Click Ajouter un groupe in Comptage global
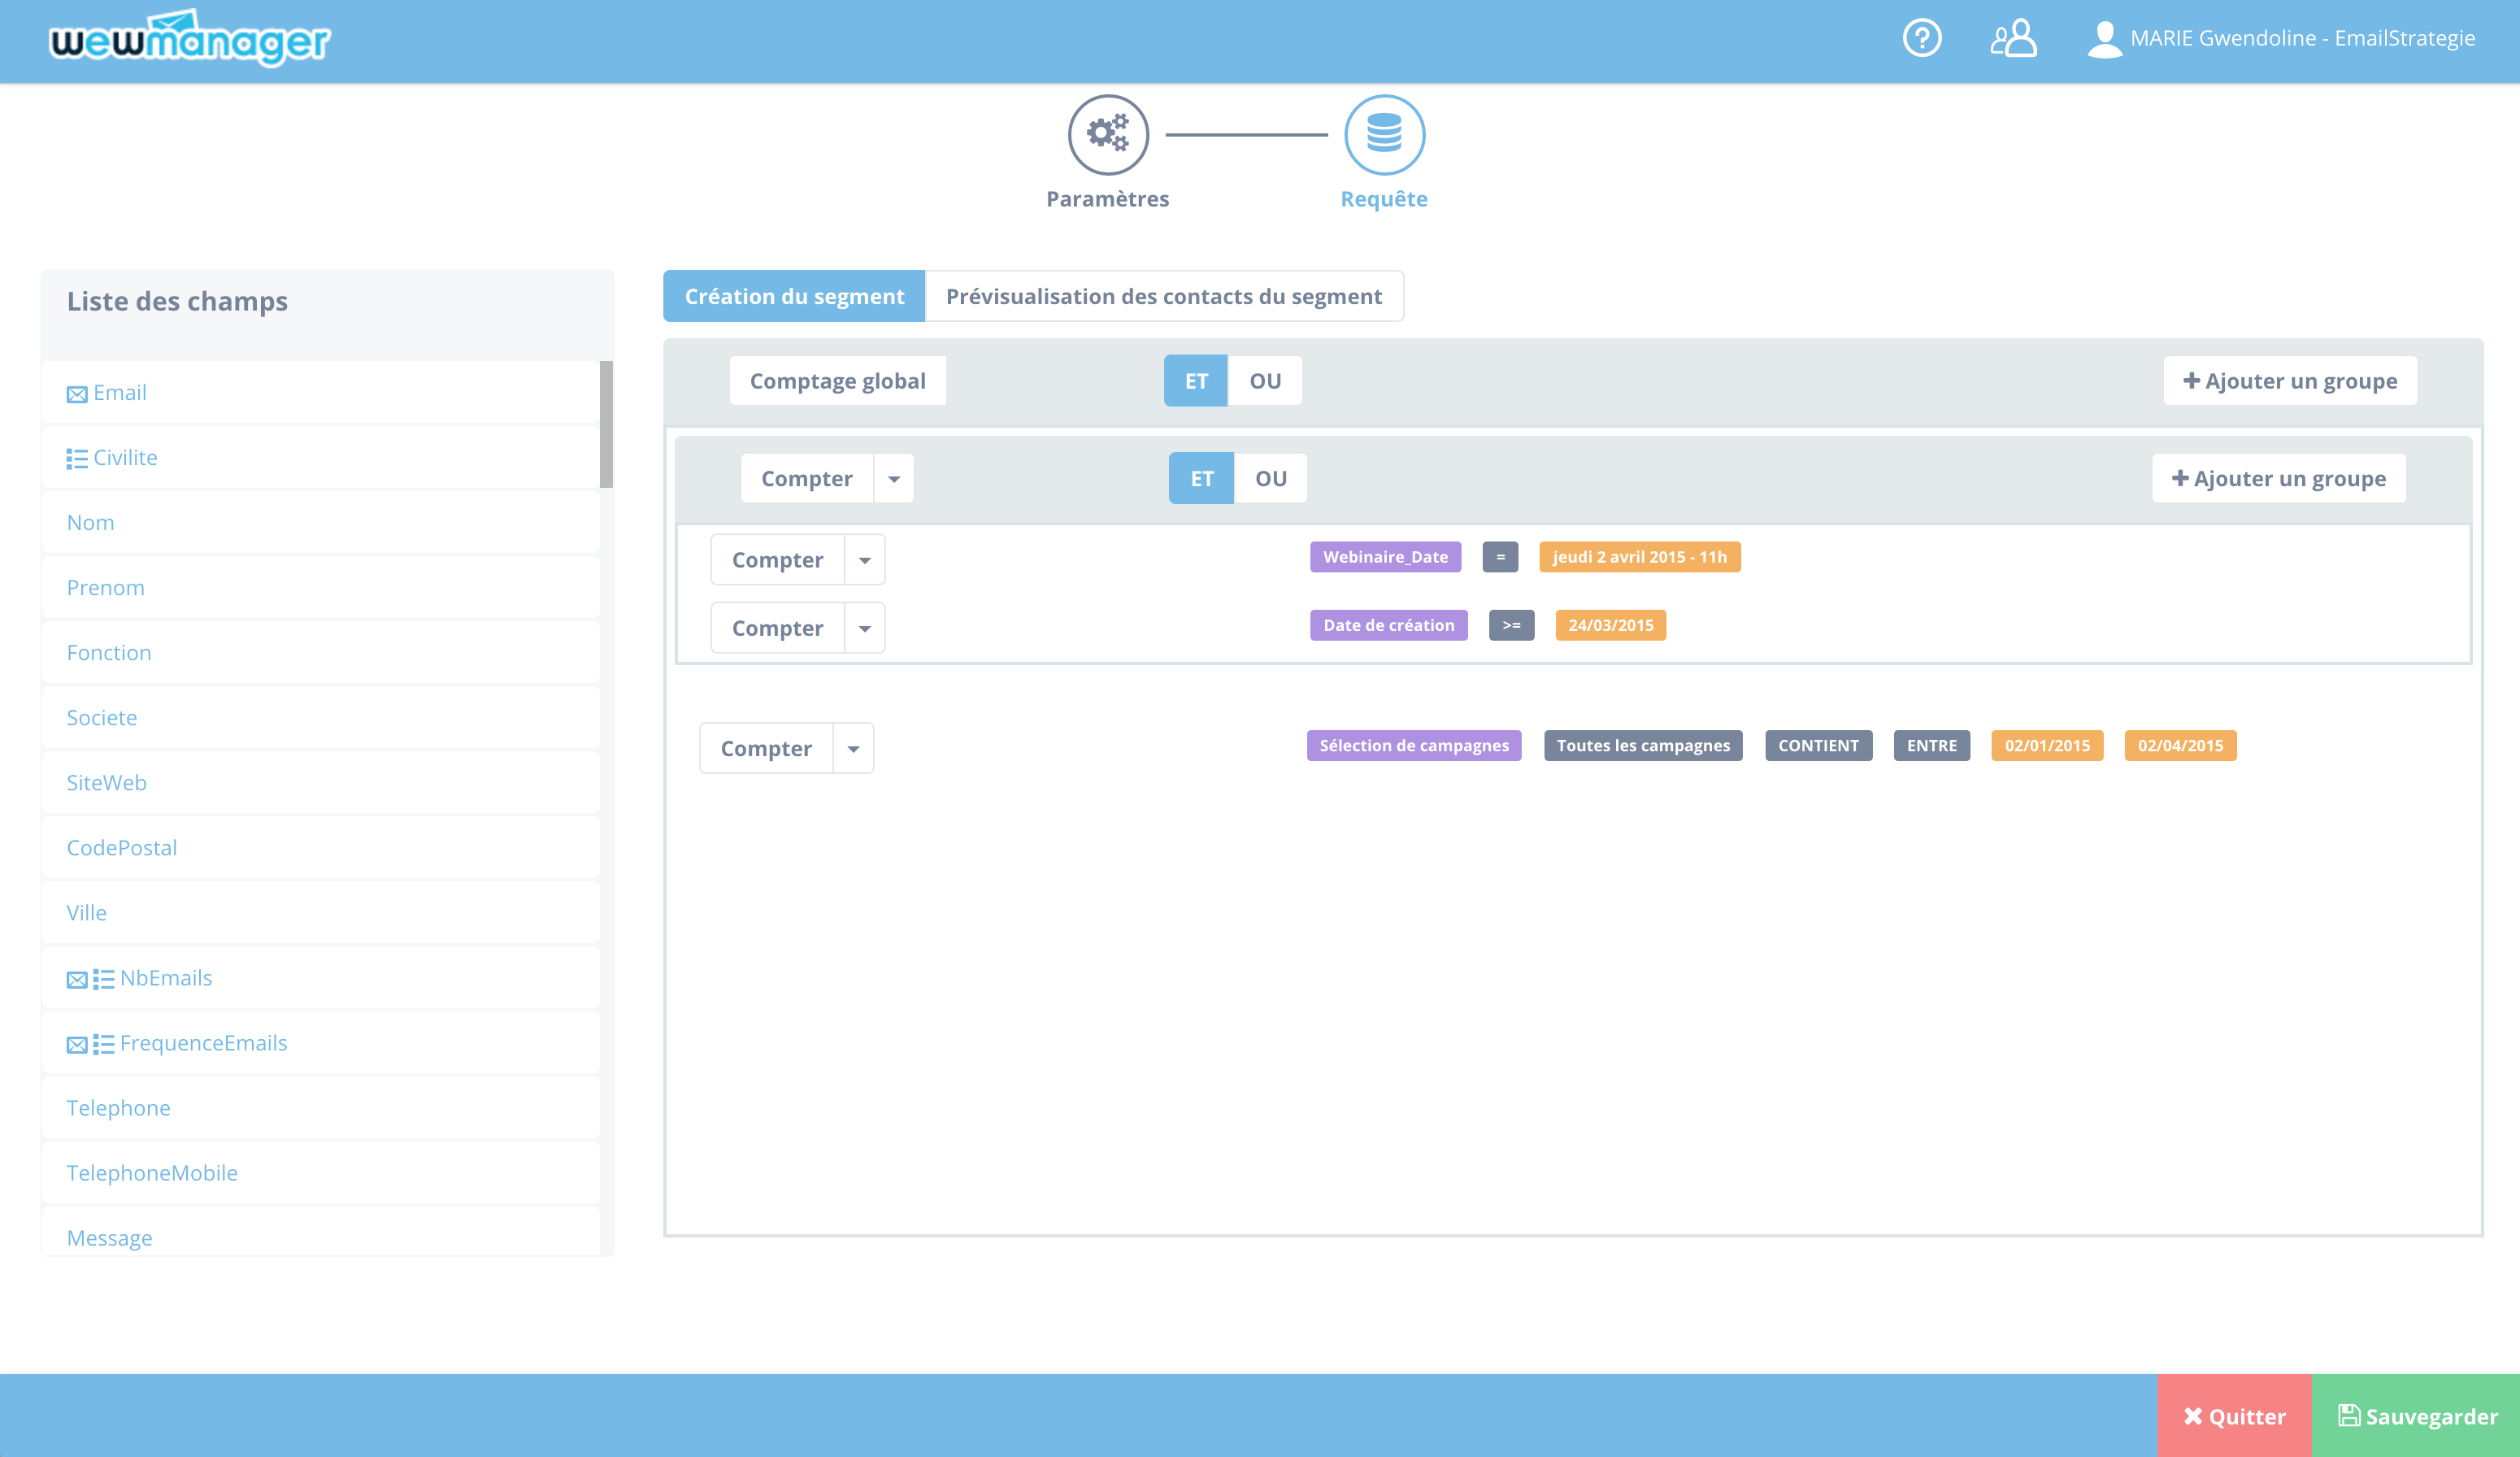The width and height of the screenshot is (2520, 1457). (x=2289, y=380)
